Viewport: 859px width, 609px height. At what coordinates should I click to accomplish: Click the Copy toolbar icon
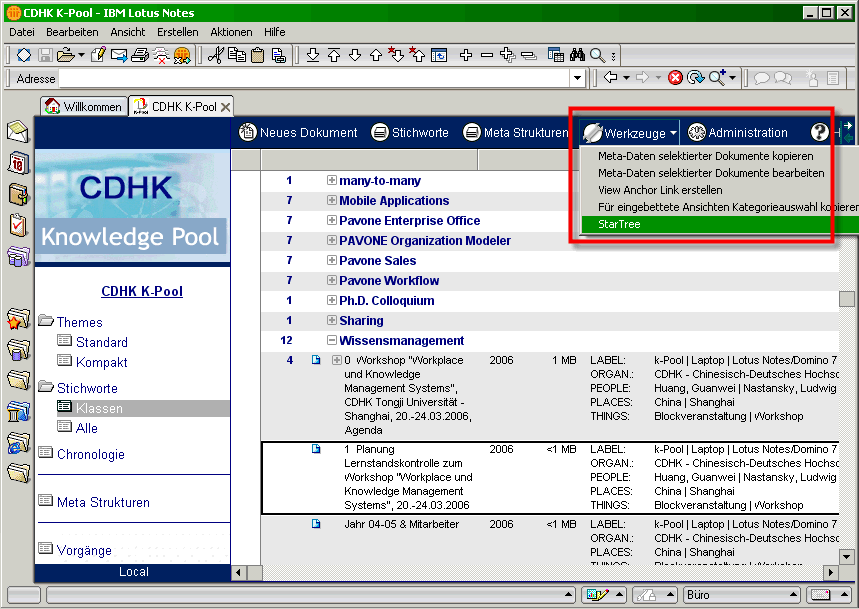[x=237, y=55]
